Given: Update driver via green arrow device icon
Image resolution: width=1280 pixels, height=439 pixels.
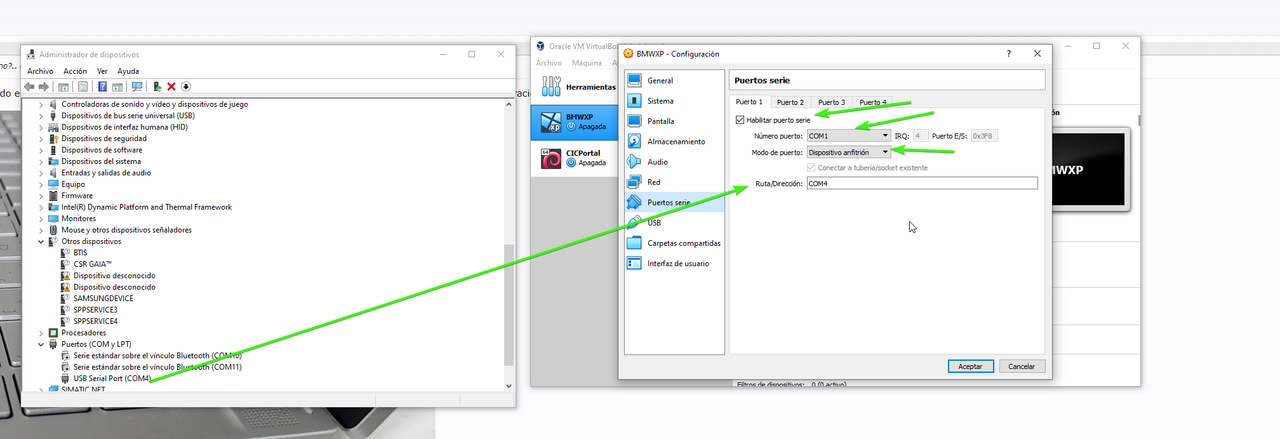Looking at the screenshot, I should coord(157,87).
